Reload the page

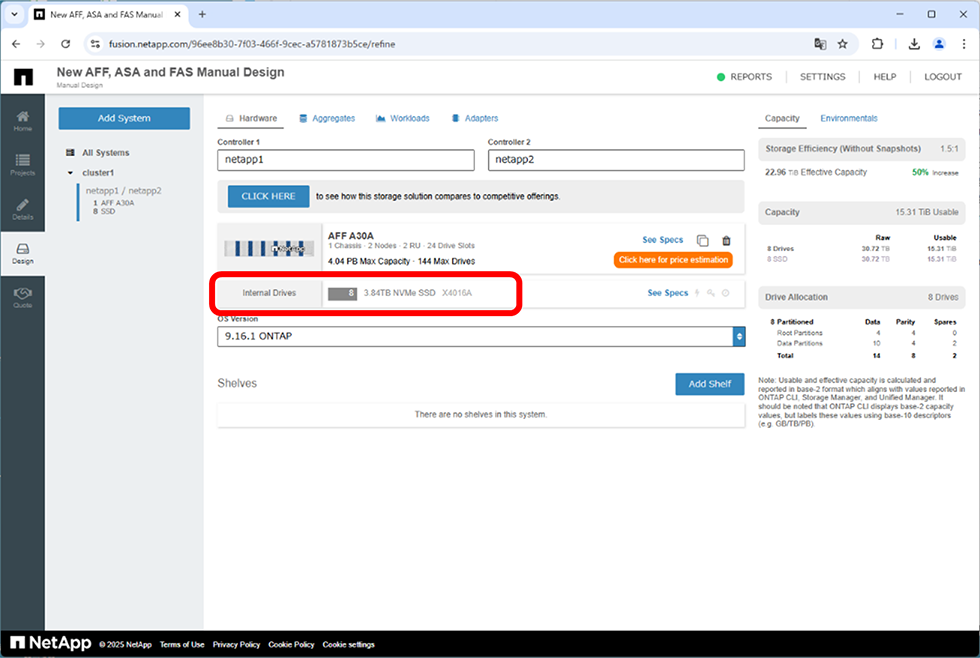[x=66, y=44]
